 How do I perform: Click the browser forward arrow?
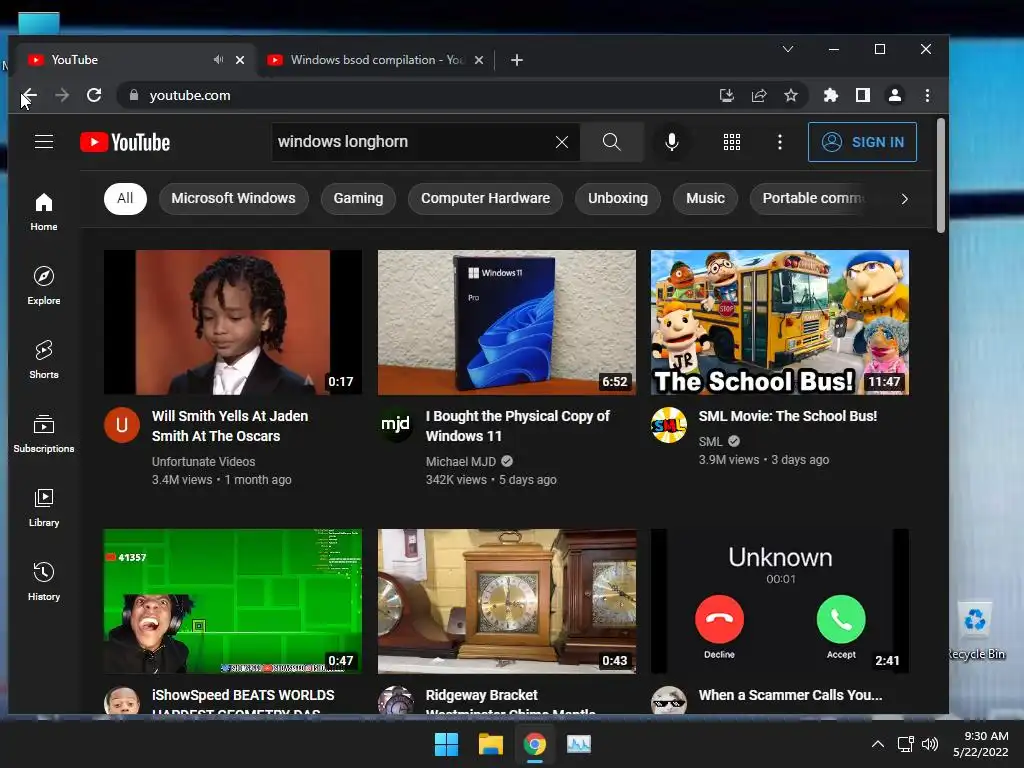pos(62,95)
